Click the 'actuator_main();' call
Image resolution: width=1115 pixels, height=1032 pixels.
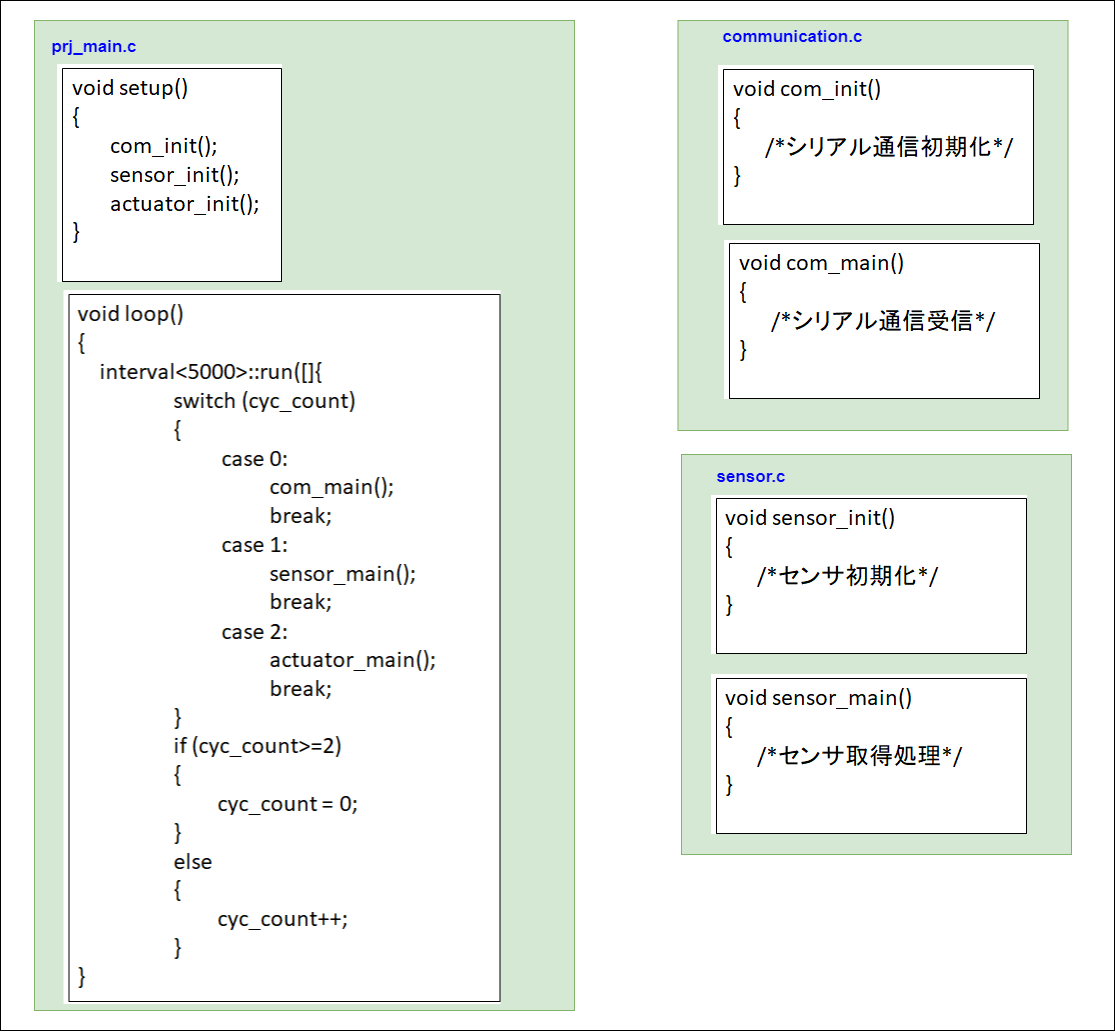[353, 660]
